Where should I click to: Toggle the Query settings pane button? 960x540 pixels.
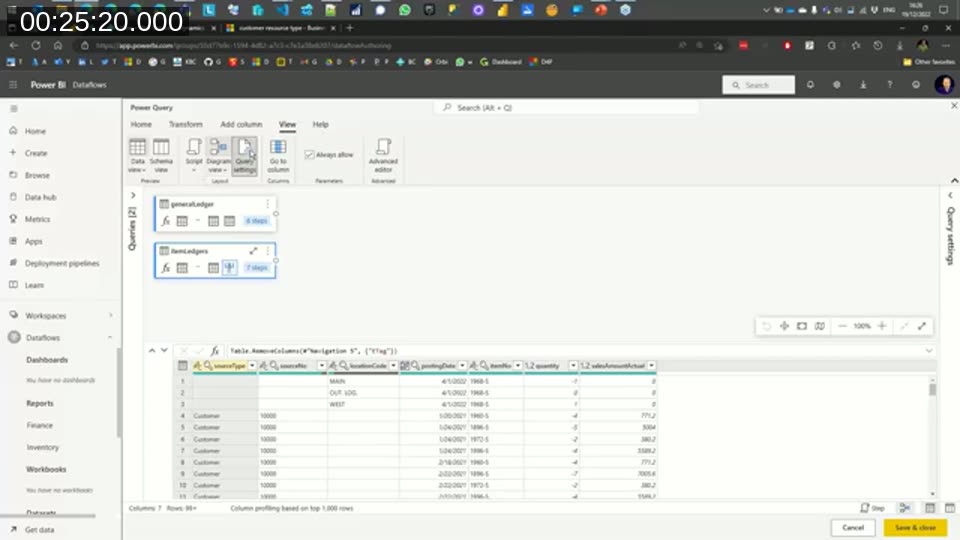pos(244,156)
